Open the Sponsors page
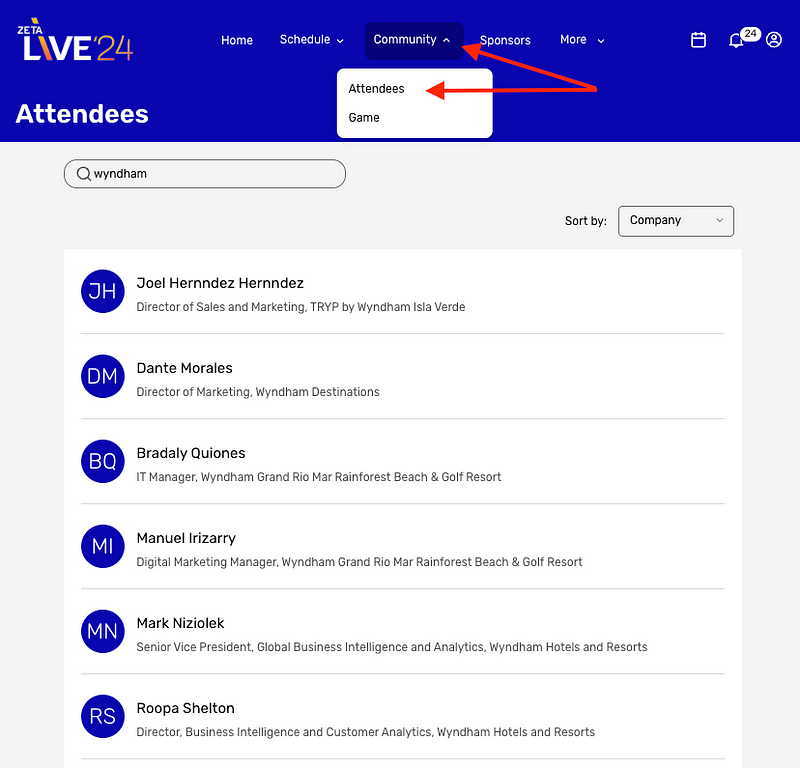Screen dimensions: 800x768 click(505, 40)
